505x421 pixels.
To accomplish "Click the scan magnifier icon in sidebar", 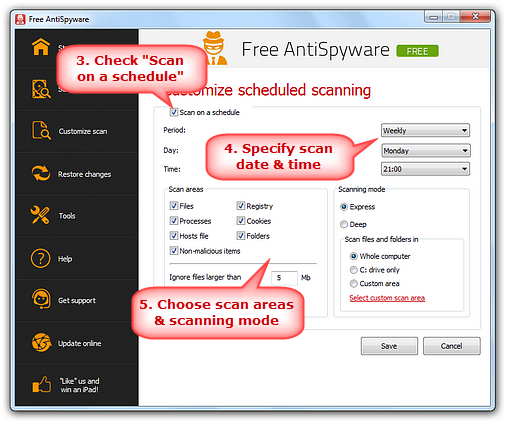I will pyautogui.click(x=41, y=89).
